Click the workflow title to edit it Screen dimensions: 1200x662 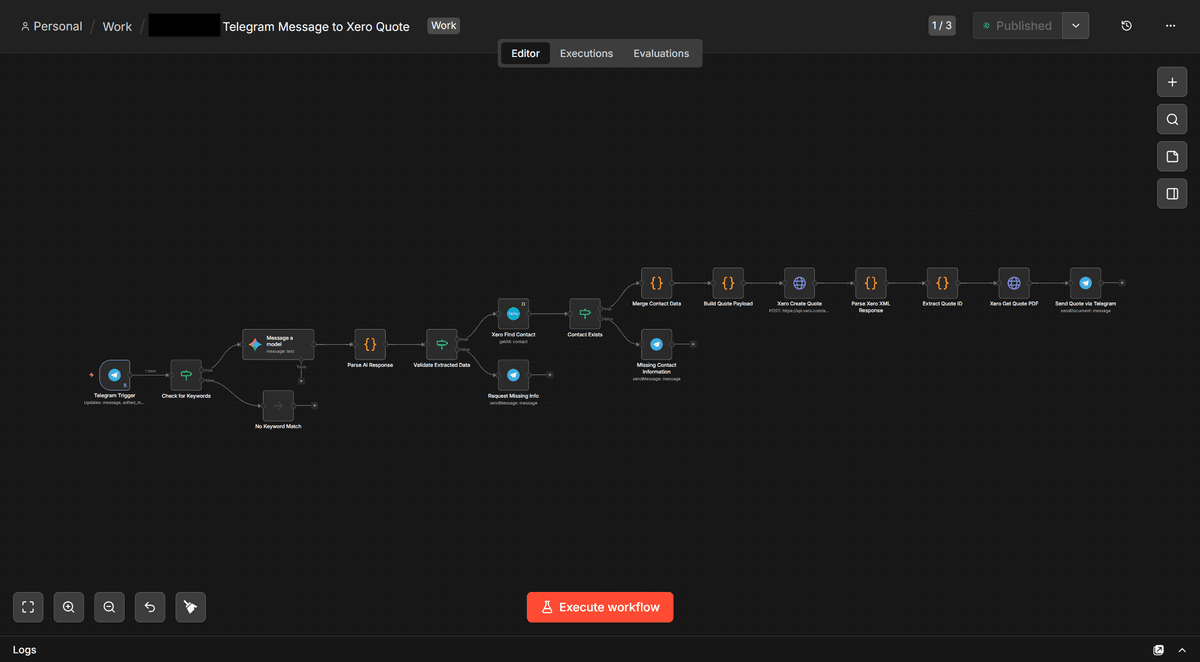pos(317,27)
